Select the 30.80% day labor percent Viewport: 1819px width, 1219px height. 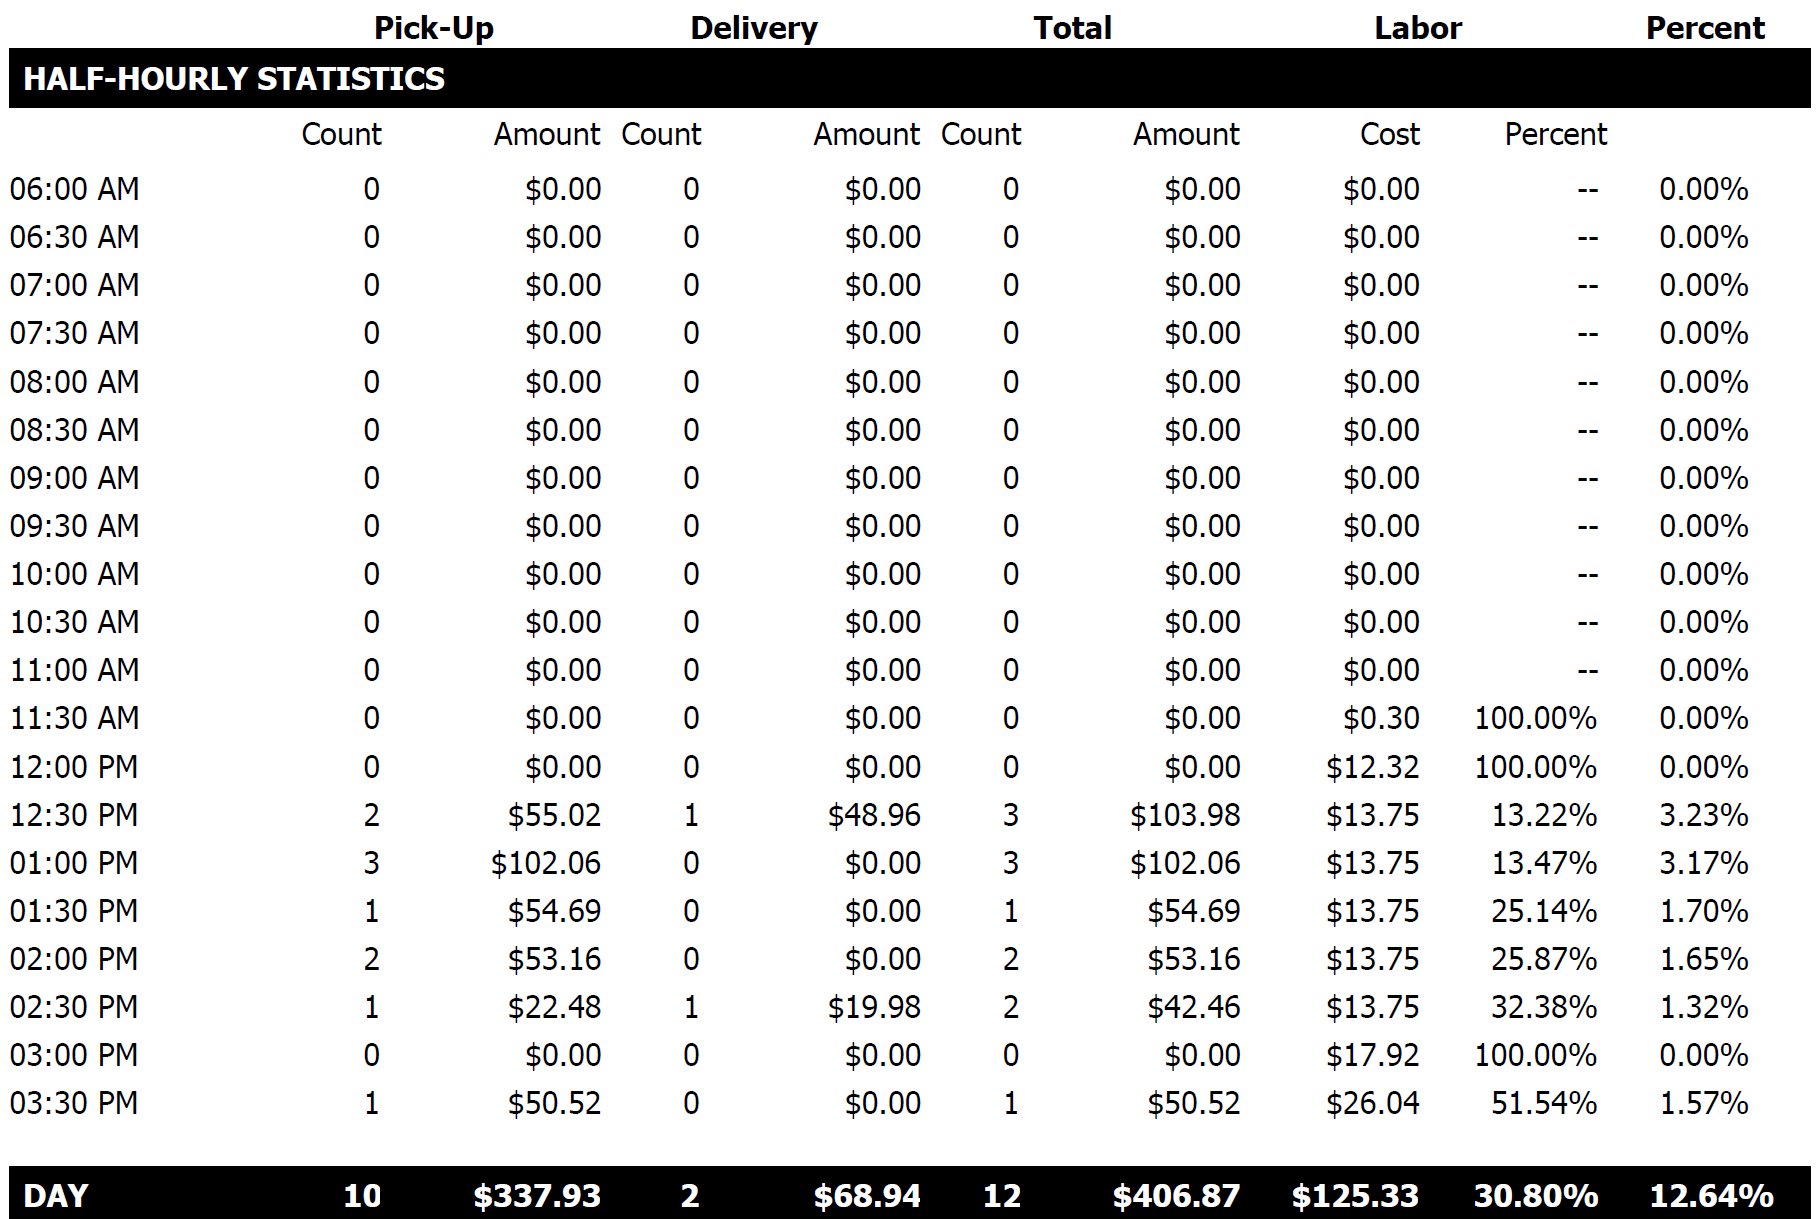[x=1535, y=1195]
